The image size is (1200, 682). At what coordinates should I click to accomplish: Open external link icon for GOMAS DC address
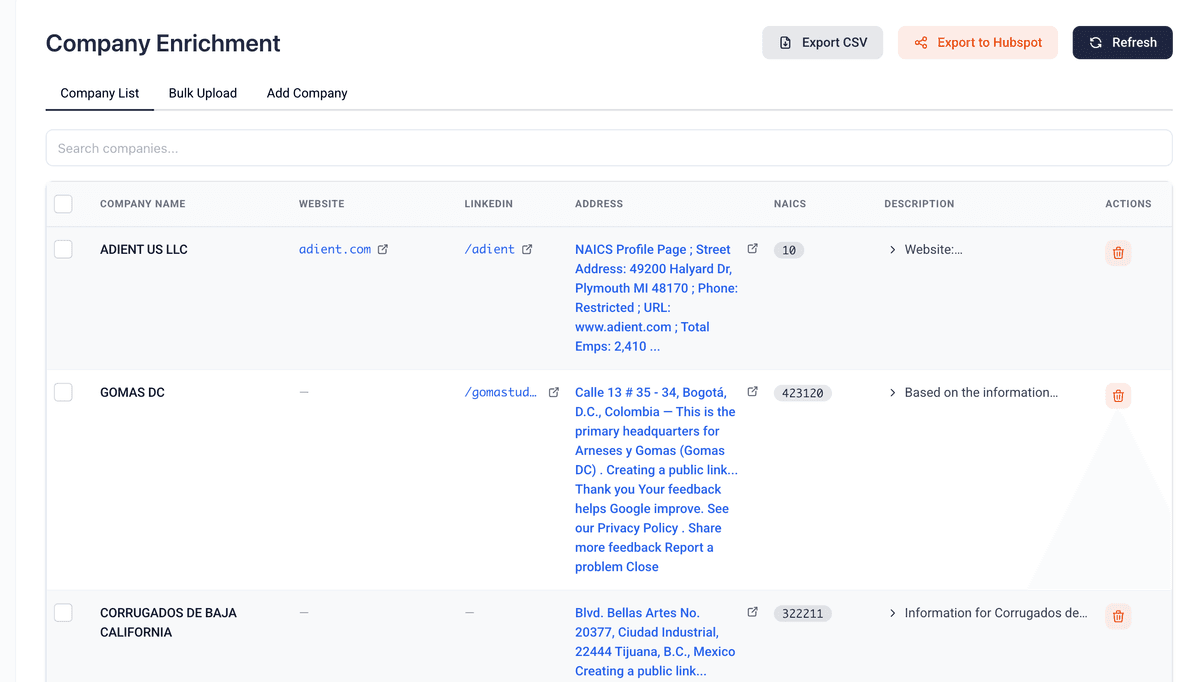752,392
